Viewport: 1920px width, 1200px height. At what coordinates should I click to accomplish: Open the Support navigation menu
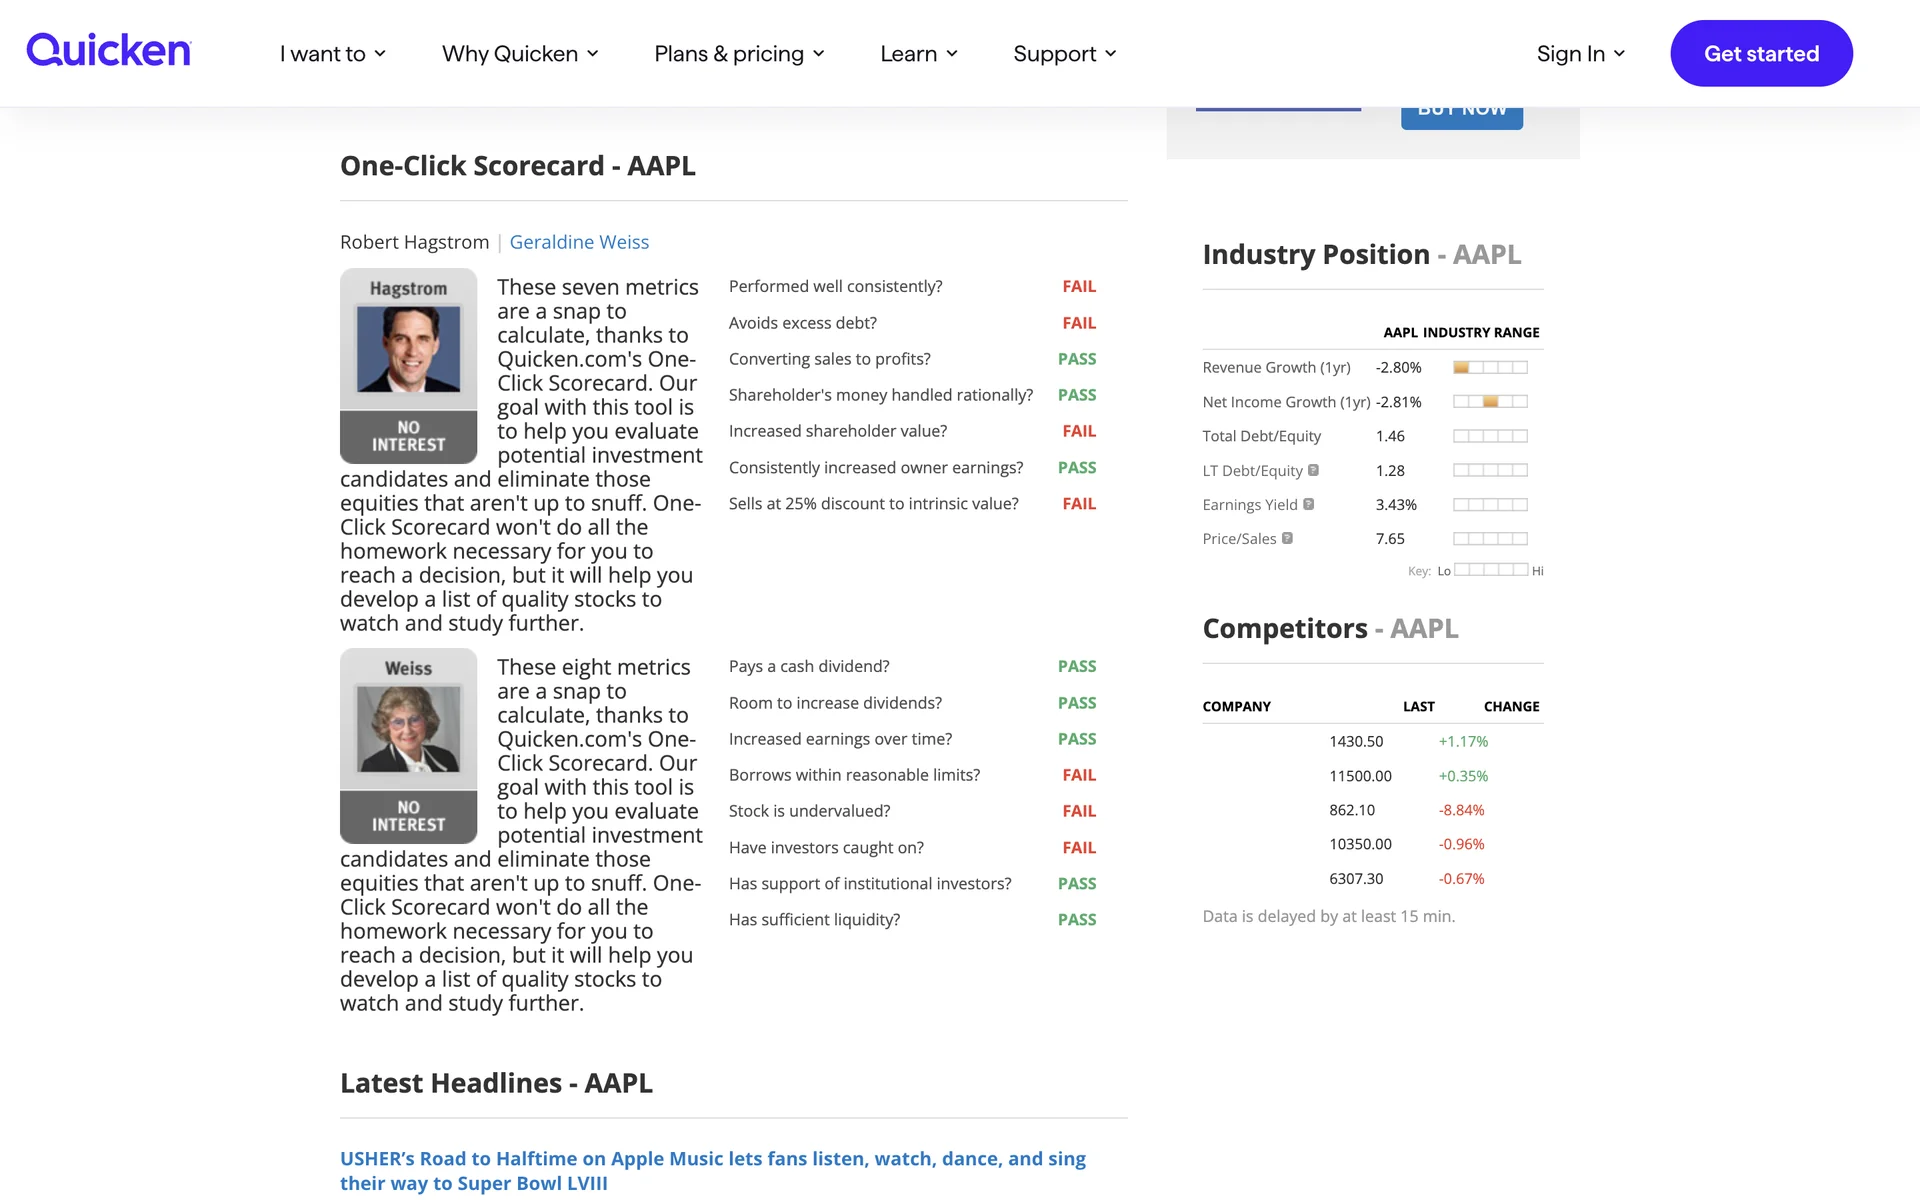1064,54
